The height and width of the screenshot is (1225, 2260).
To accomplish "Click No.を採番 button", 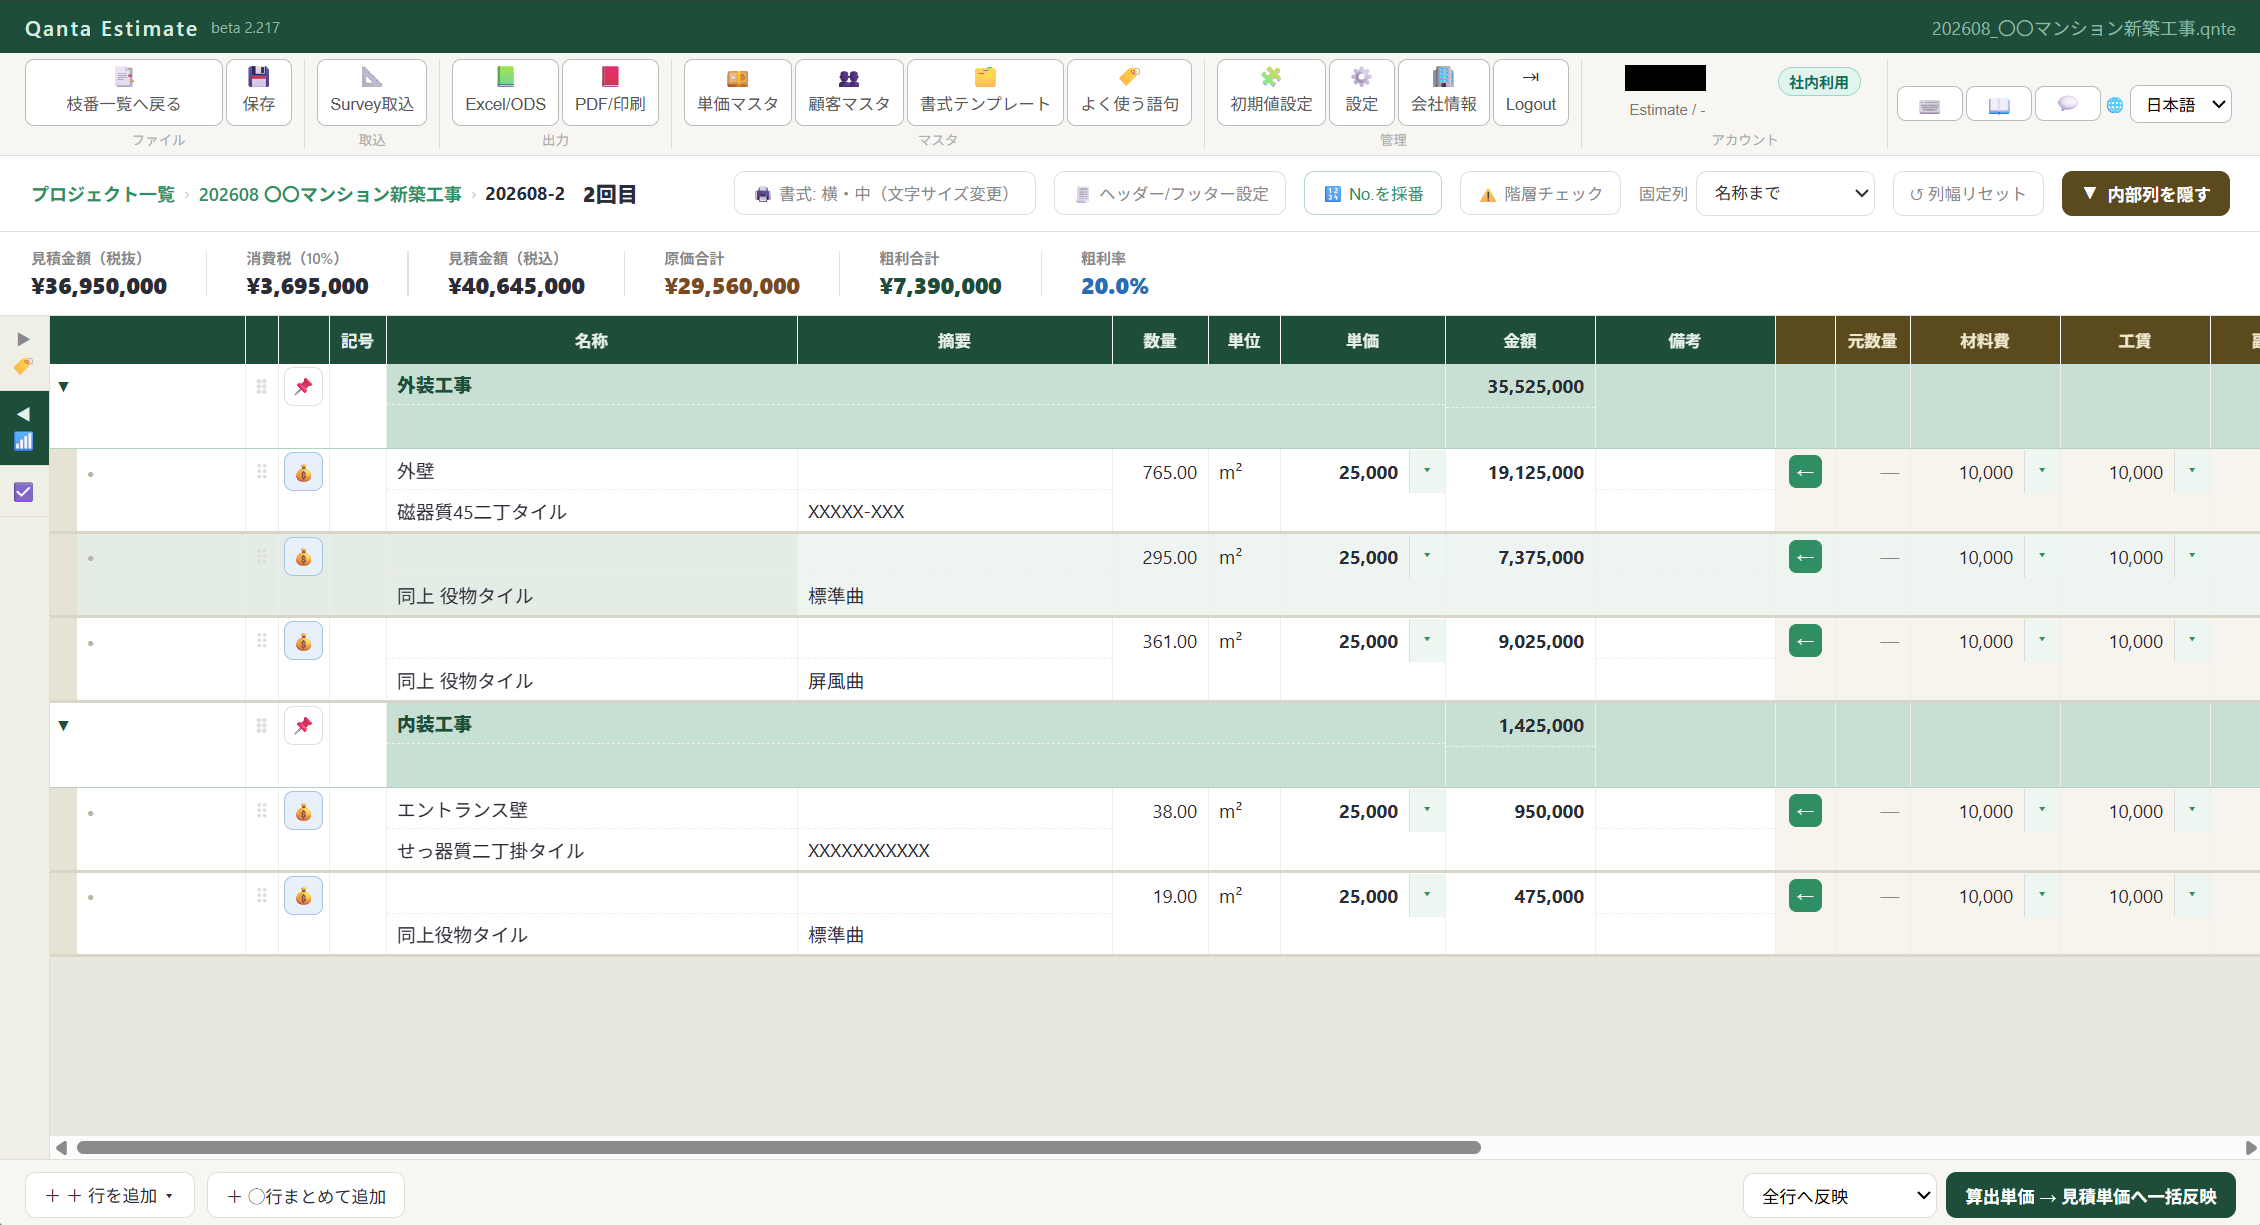I will [x=1373, y=194].
